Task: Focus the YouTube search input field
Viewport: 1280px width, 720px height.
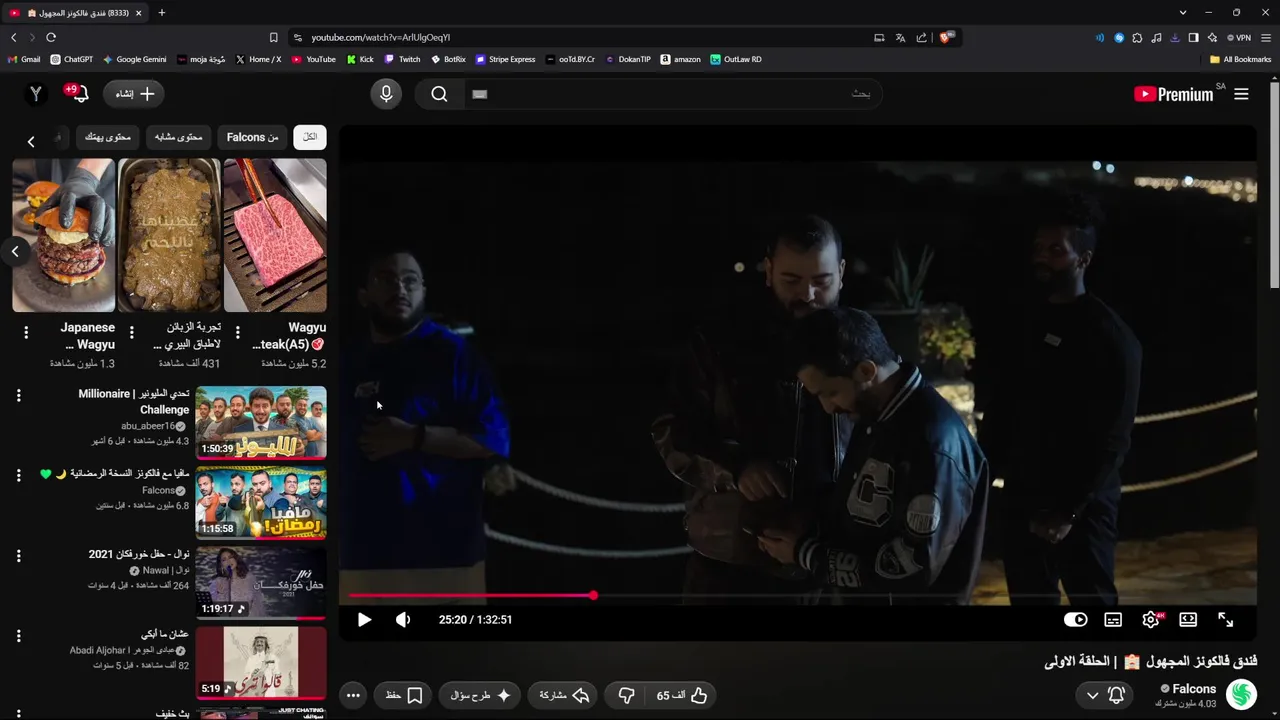Action: (x=672, y=94)
